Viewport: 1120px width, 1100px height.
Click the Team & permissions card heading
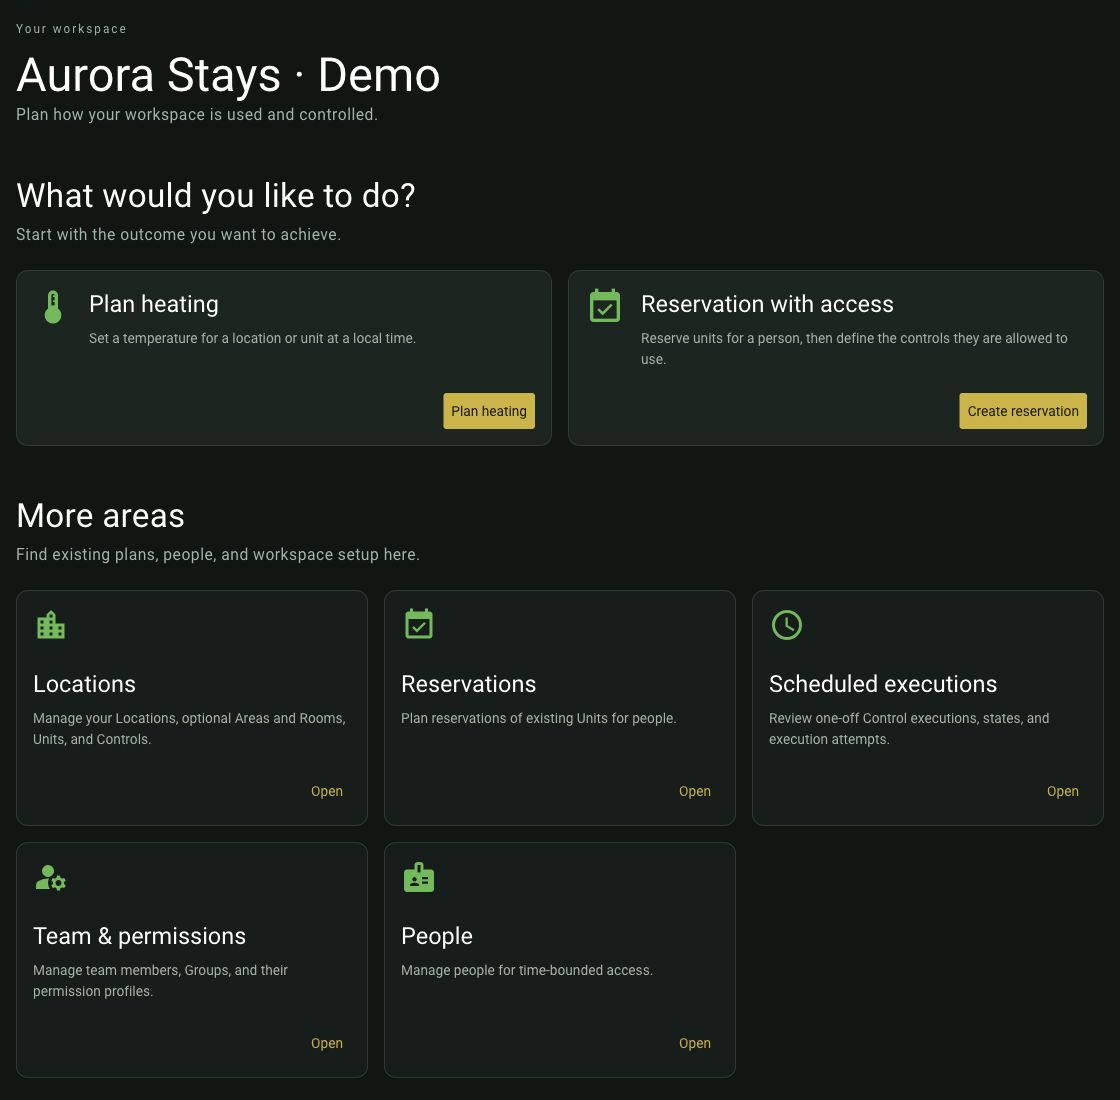pyautogui.click(x=139, y=936)
